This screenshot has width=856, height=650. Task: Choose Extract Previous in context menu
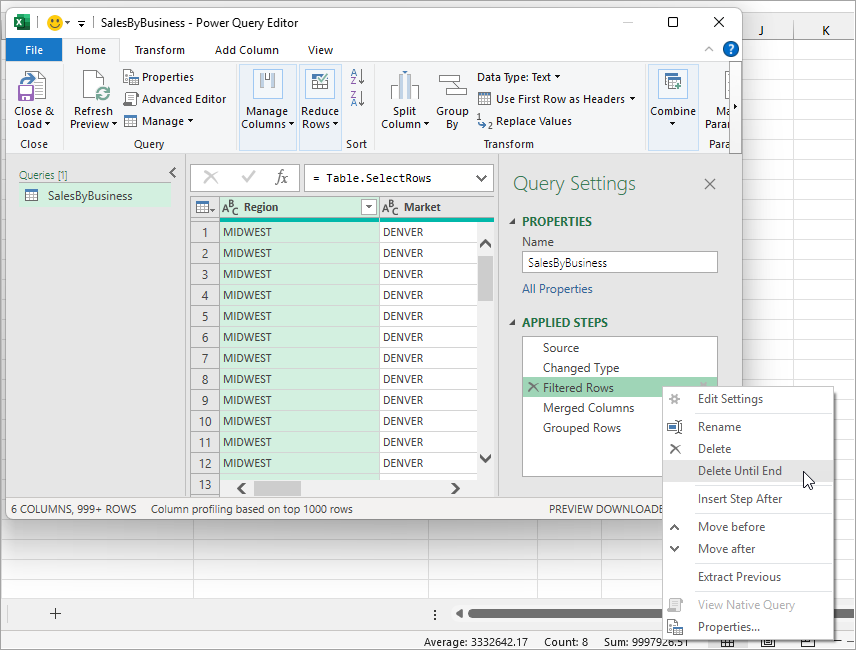[748, 577]
